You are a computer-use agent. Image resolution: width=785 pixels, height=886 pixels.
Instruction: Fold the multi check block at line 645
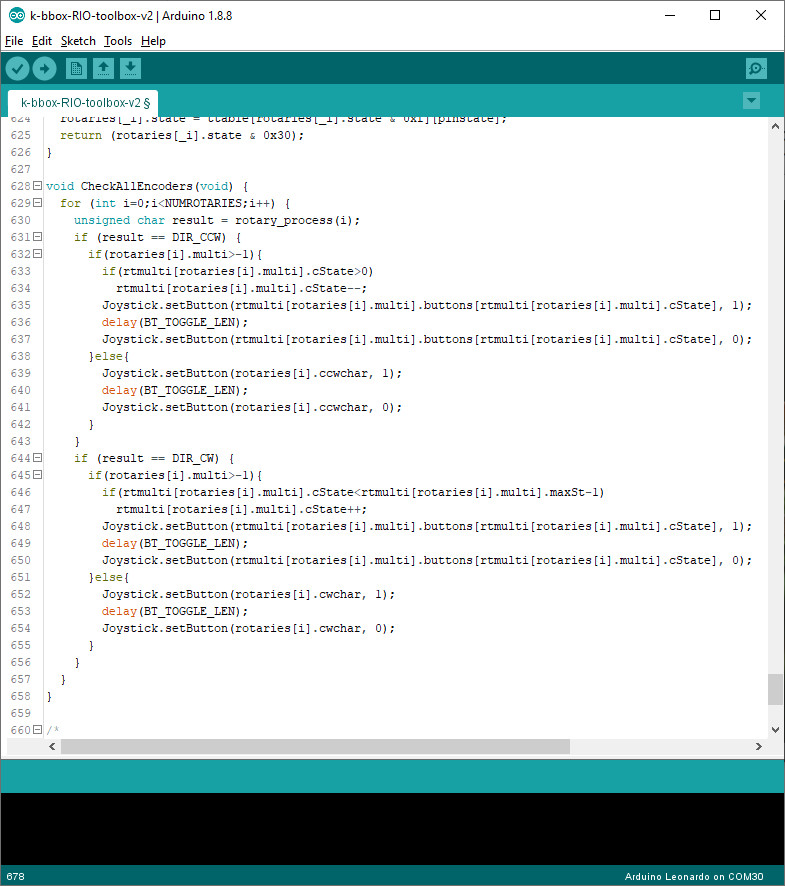[37, 475]
